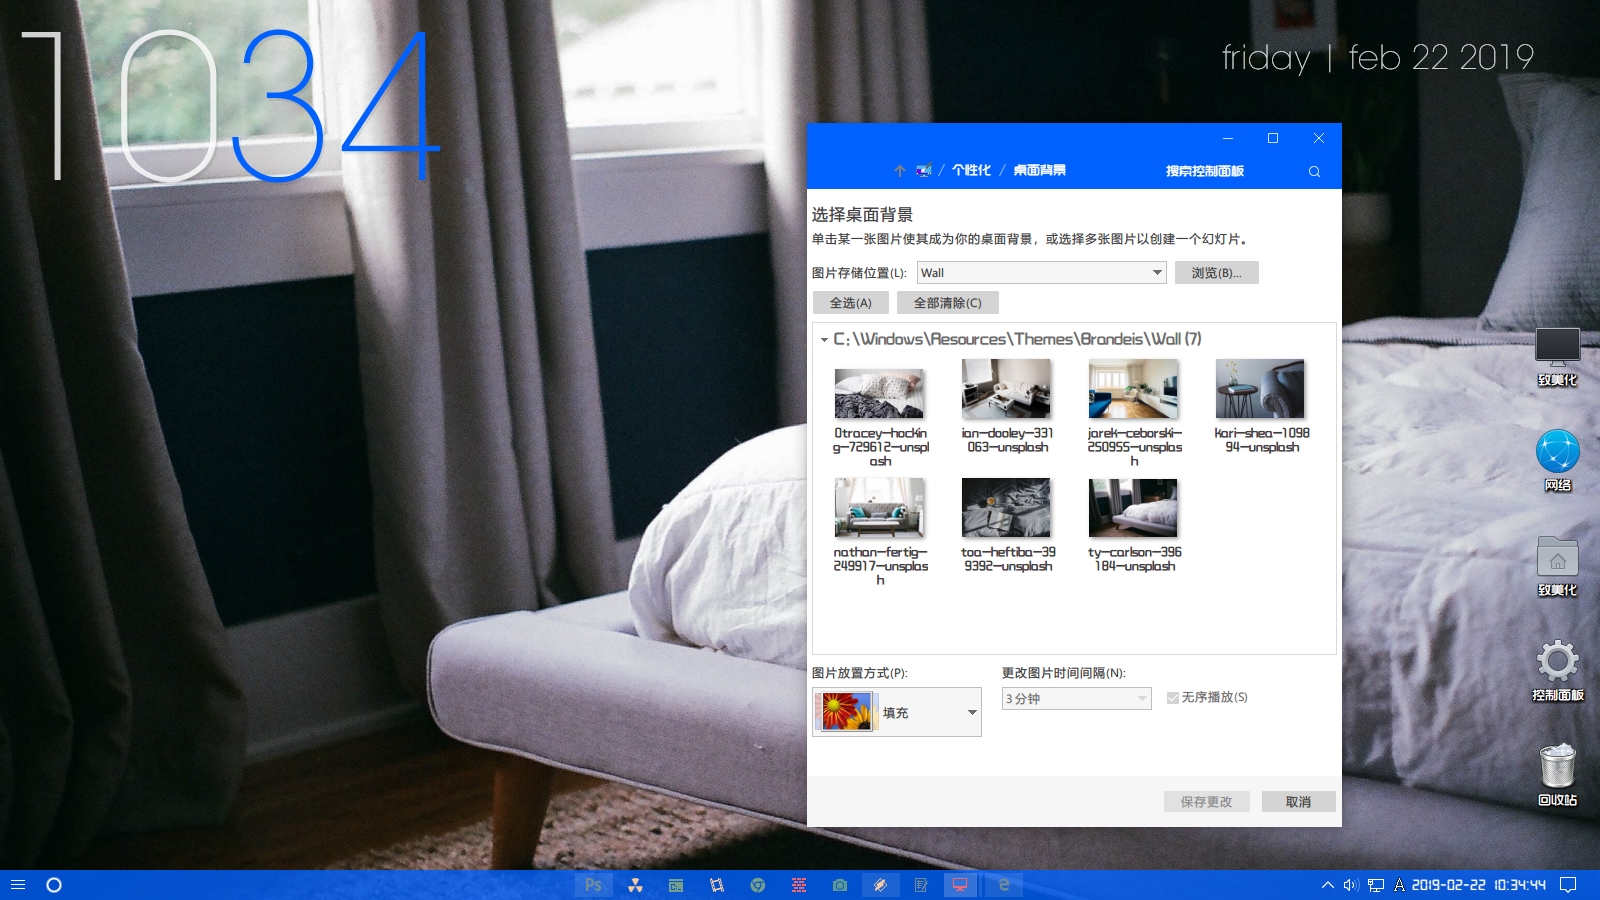The width and height of the screenshot is (1600, 900).
Task: Click the 取消 cancel button
Action: pyautogui.click(x=1298, y=802)
